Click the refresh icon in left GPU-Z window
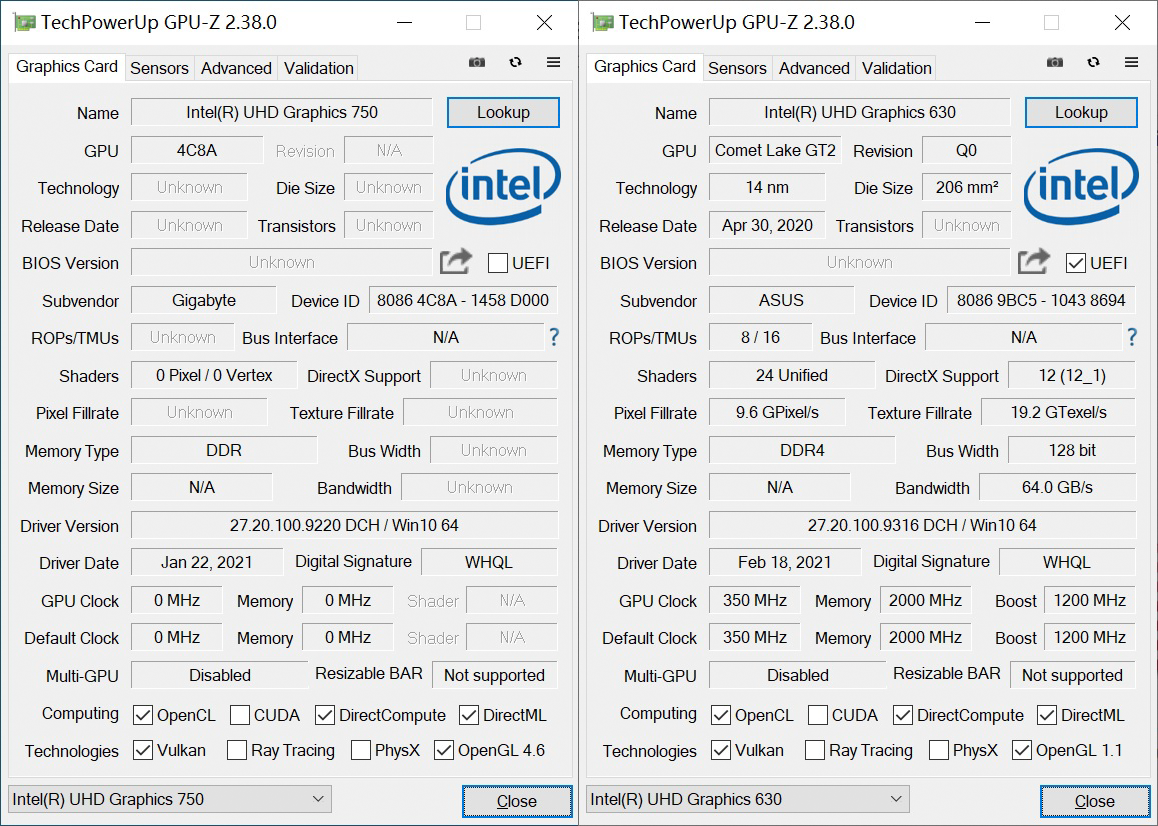This screenshot has width=1158, height=826. pyautogui.click(x=515, y=63)
